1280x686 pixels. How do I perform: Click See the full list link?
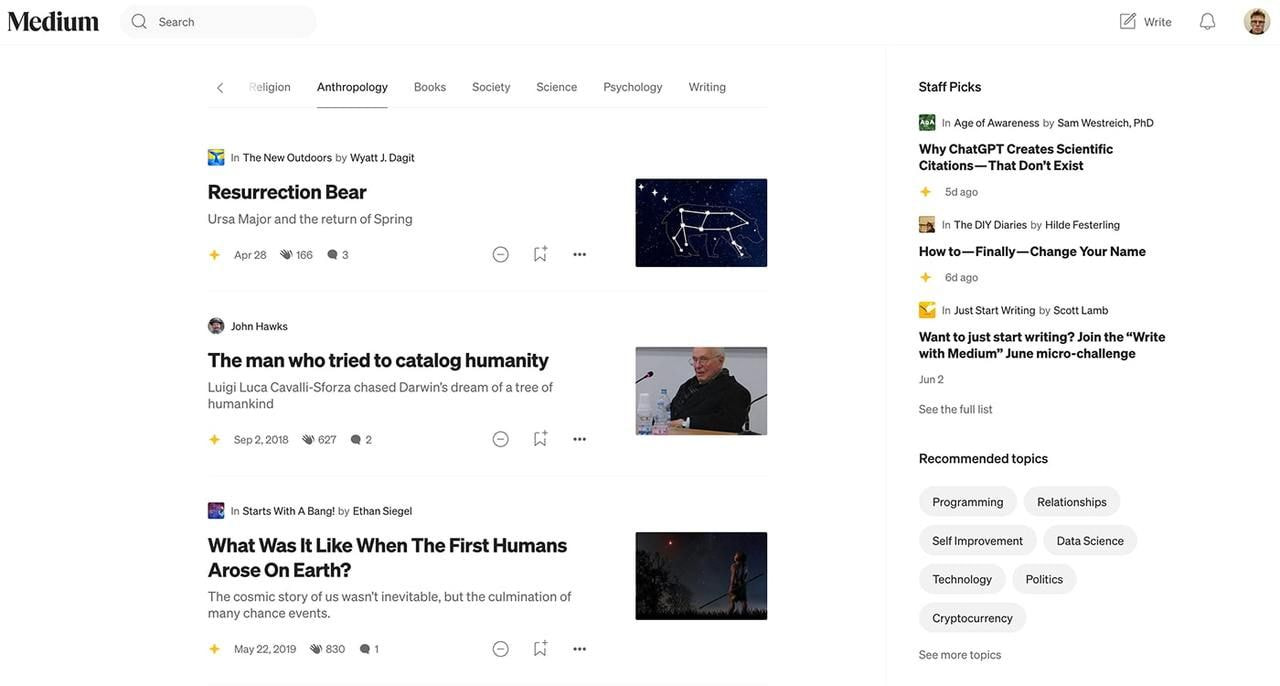(x=956, y=409)
